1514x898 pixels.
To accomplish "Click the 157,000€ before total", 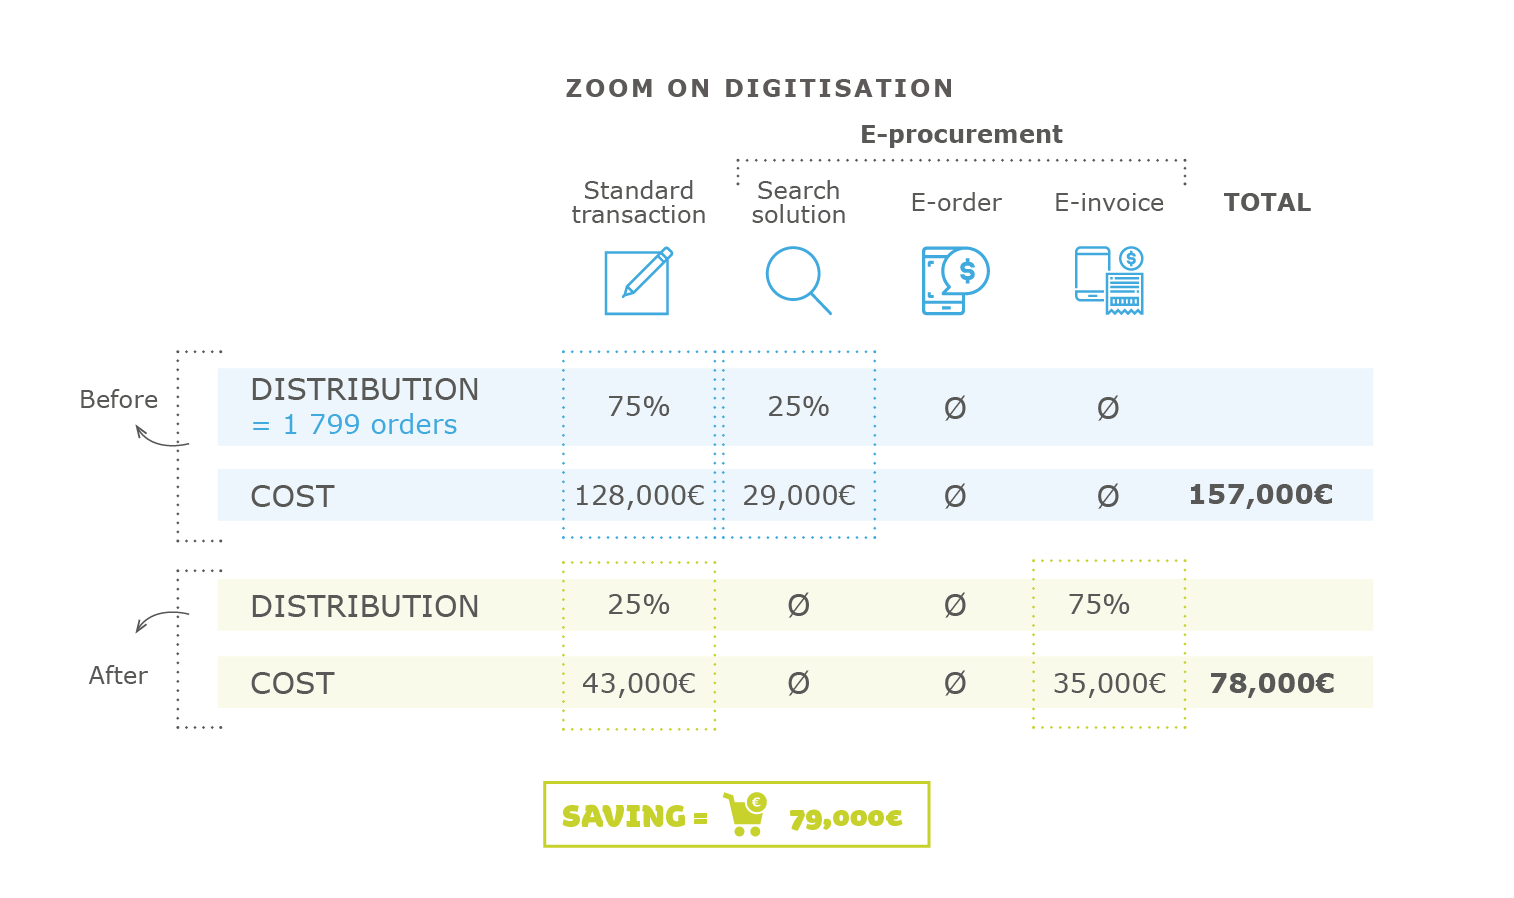I will (x=1260, y=495).
